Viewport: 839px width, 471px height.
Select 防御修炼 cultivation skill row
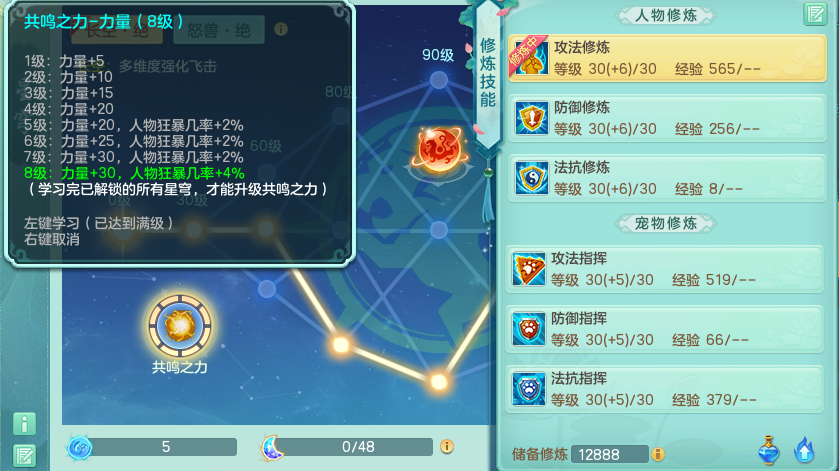coord(667,118)
